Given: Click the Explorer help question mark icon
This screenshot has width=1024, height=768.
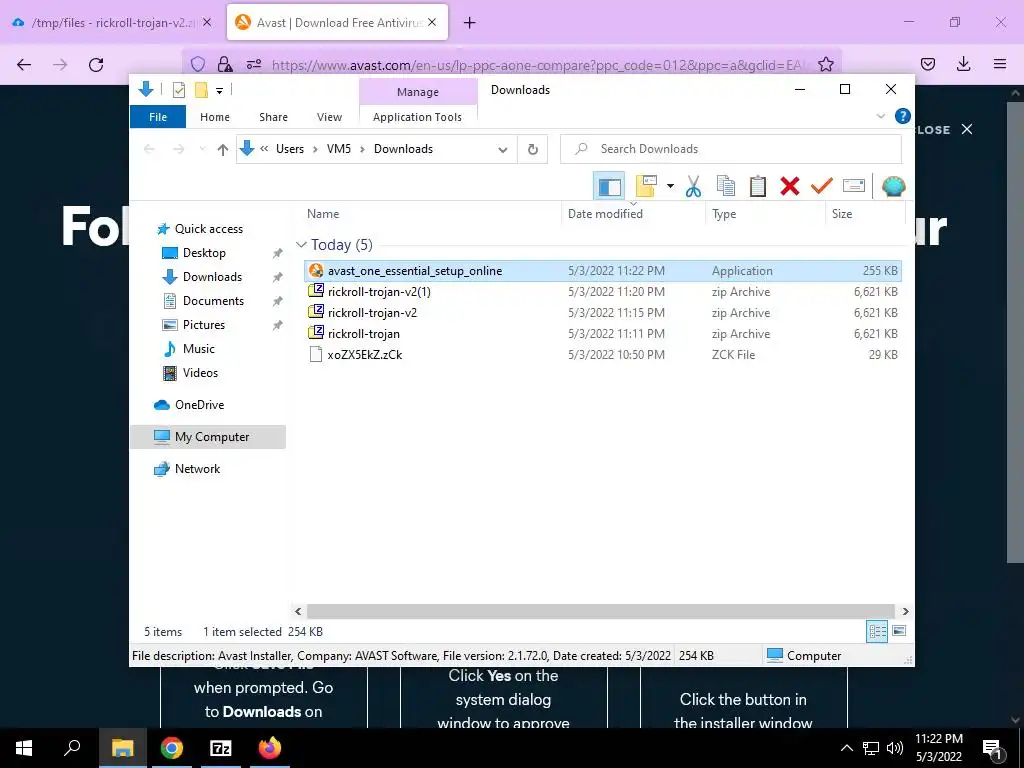Looking at the screenshot, I should (903, 116).
